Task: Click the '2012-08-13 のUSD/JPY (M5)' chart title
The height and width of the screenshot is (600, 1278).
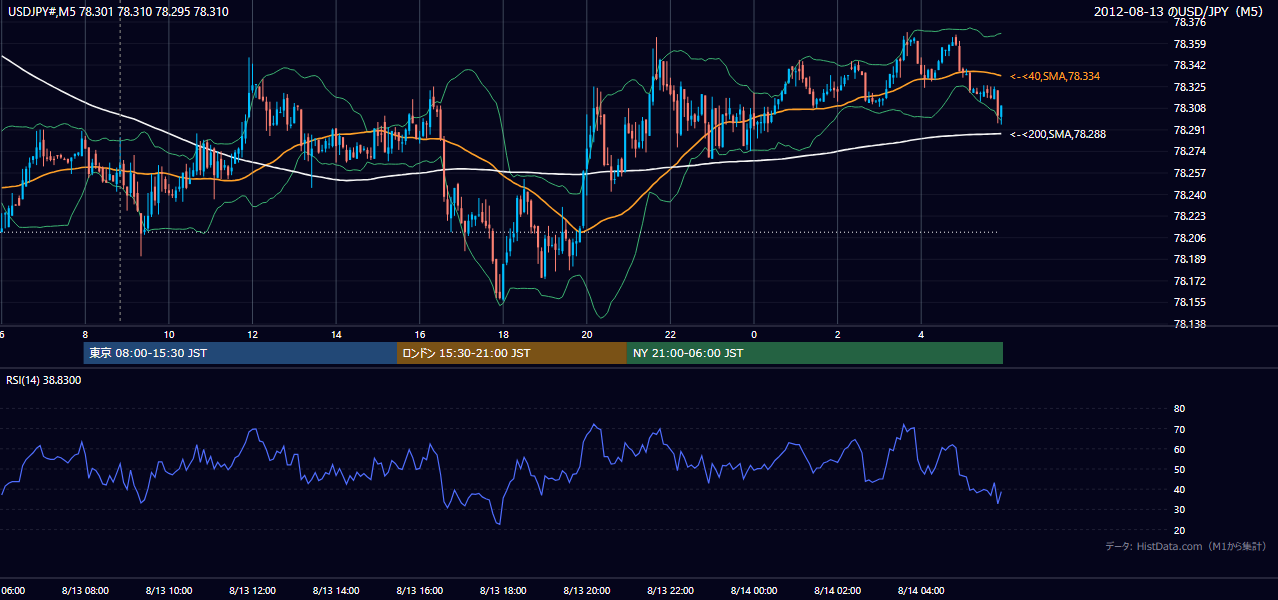Action: pyautogui.click(x=1180, y=12)
